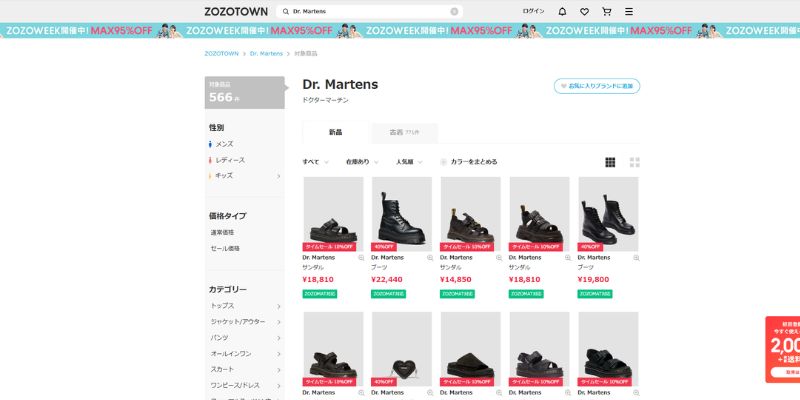The height and width of the screenshot is (400, 800).
Task: Filter by メンズ gender
Action: 224,144
